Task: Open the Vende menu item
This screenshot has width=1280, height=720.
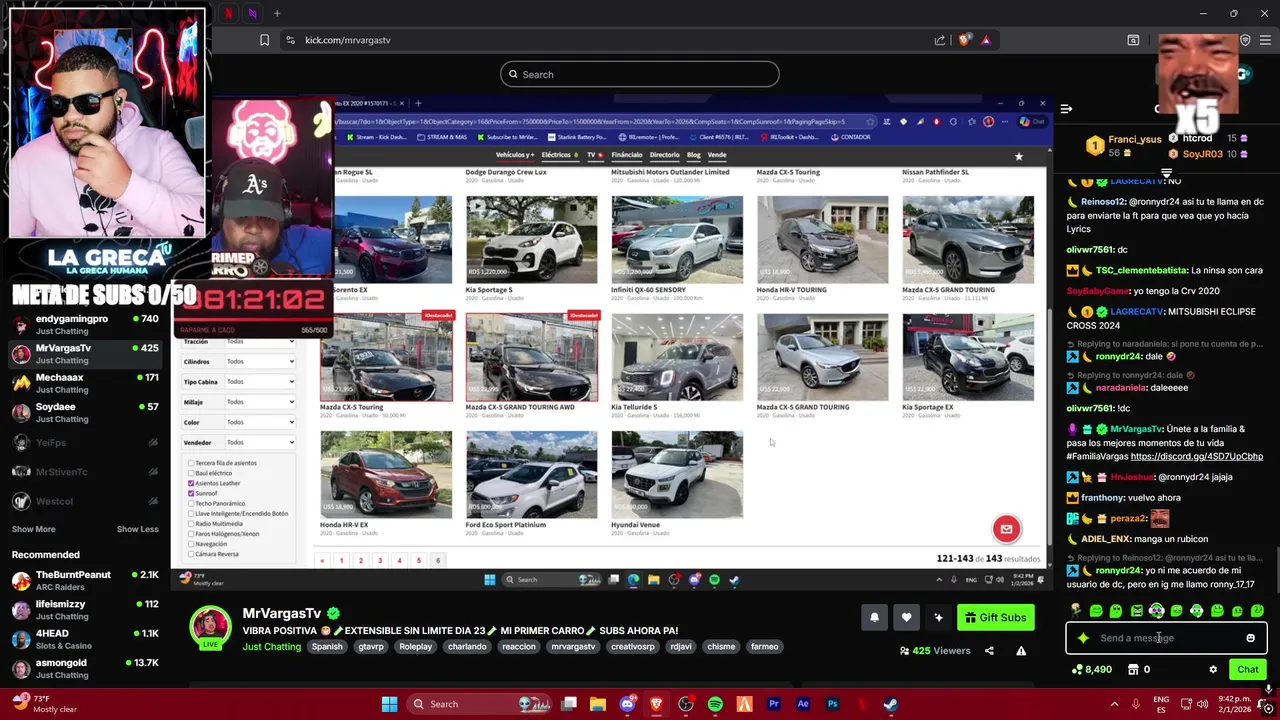Action: click(717, 155)
